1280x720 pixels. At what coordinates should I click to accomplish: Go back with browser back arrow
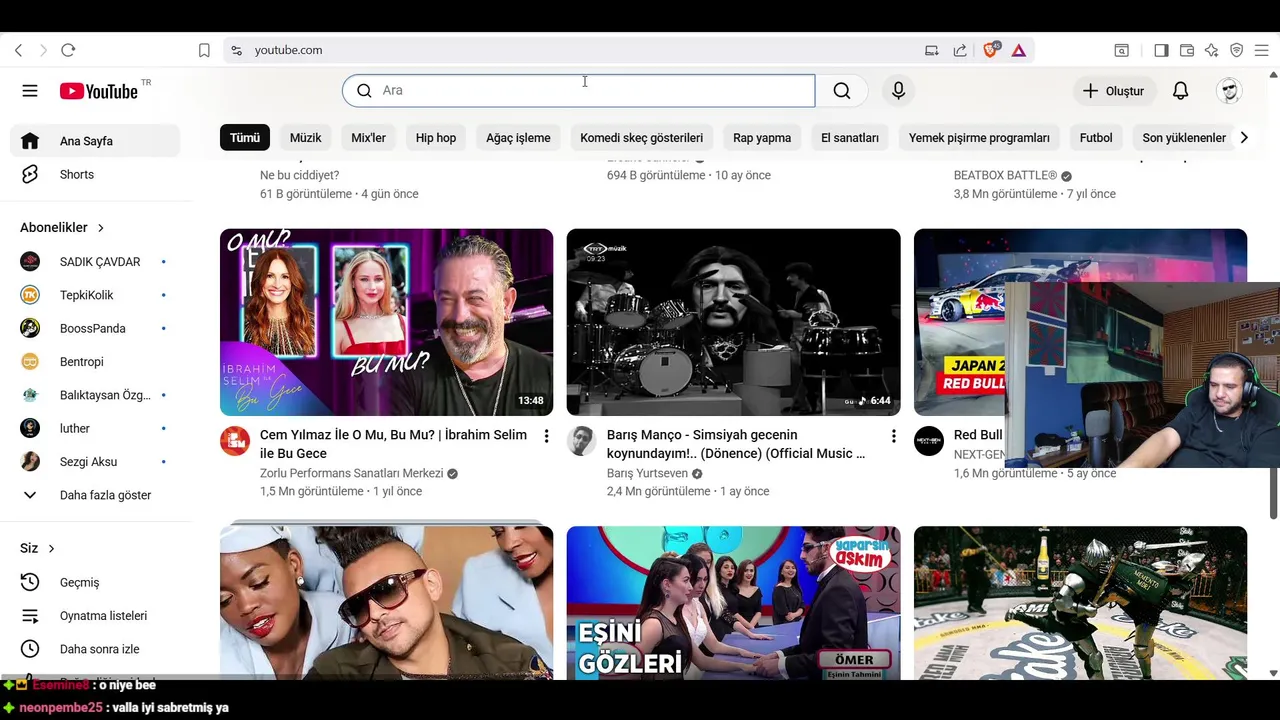pyautogui.click(x=18, y=50)
